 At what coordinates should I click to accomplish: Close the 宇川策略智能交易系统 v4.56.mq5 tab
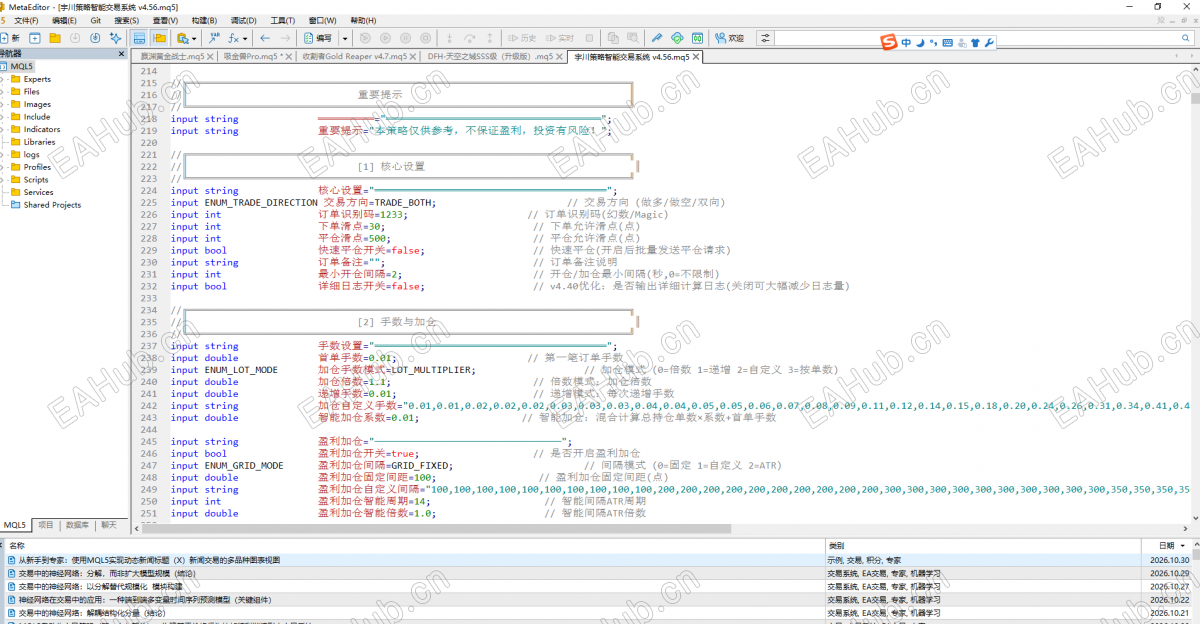pos(696,57)
